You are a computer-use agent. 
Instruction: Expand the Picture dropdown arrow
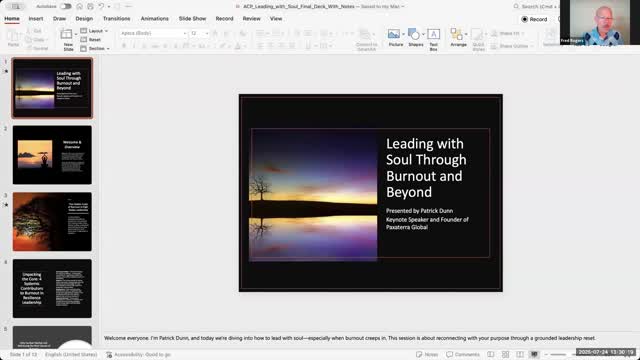click(403, 34)
